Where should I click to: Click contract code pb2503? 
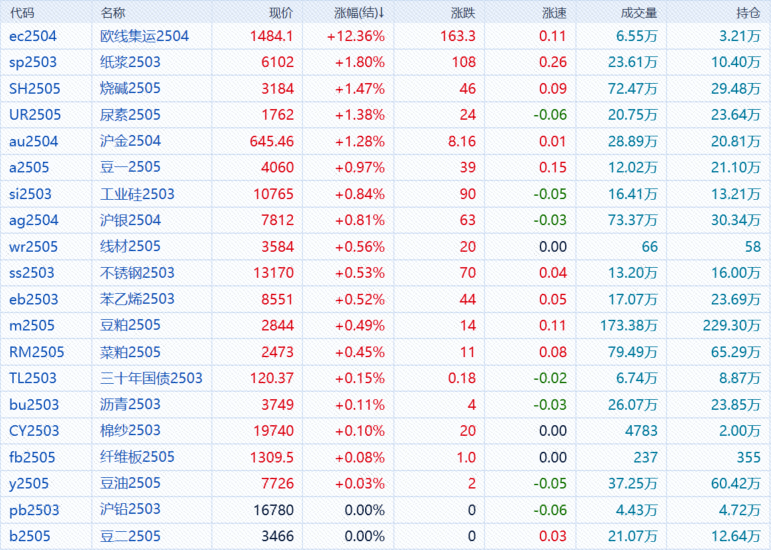34,510
